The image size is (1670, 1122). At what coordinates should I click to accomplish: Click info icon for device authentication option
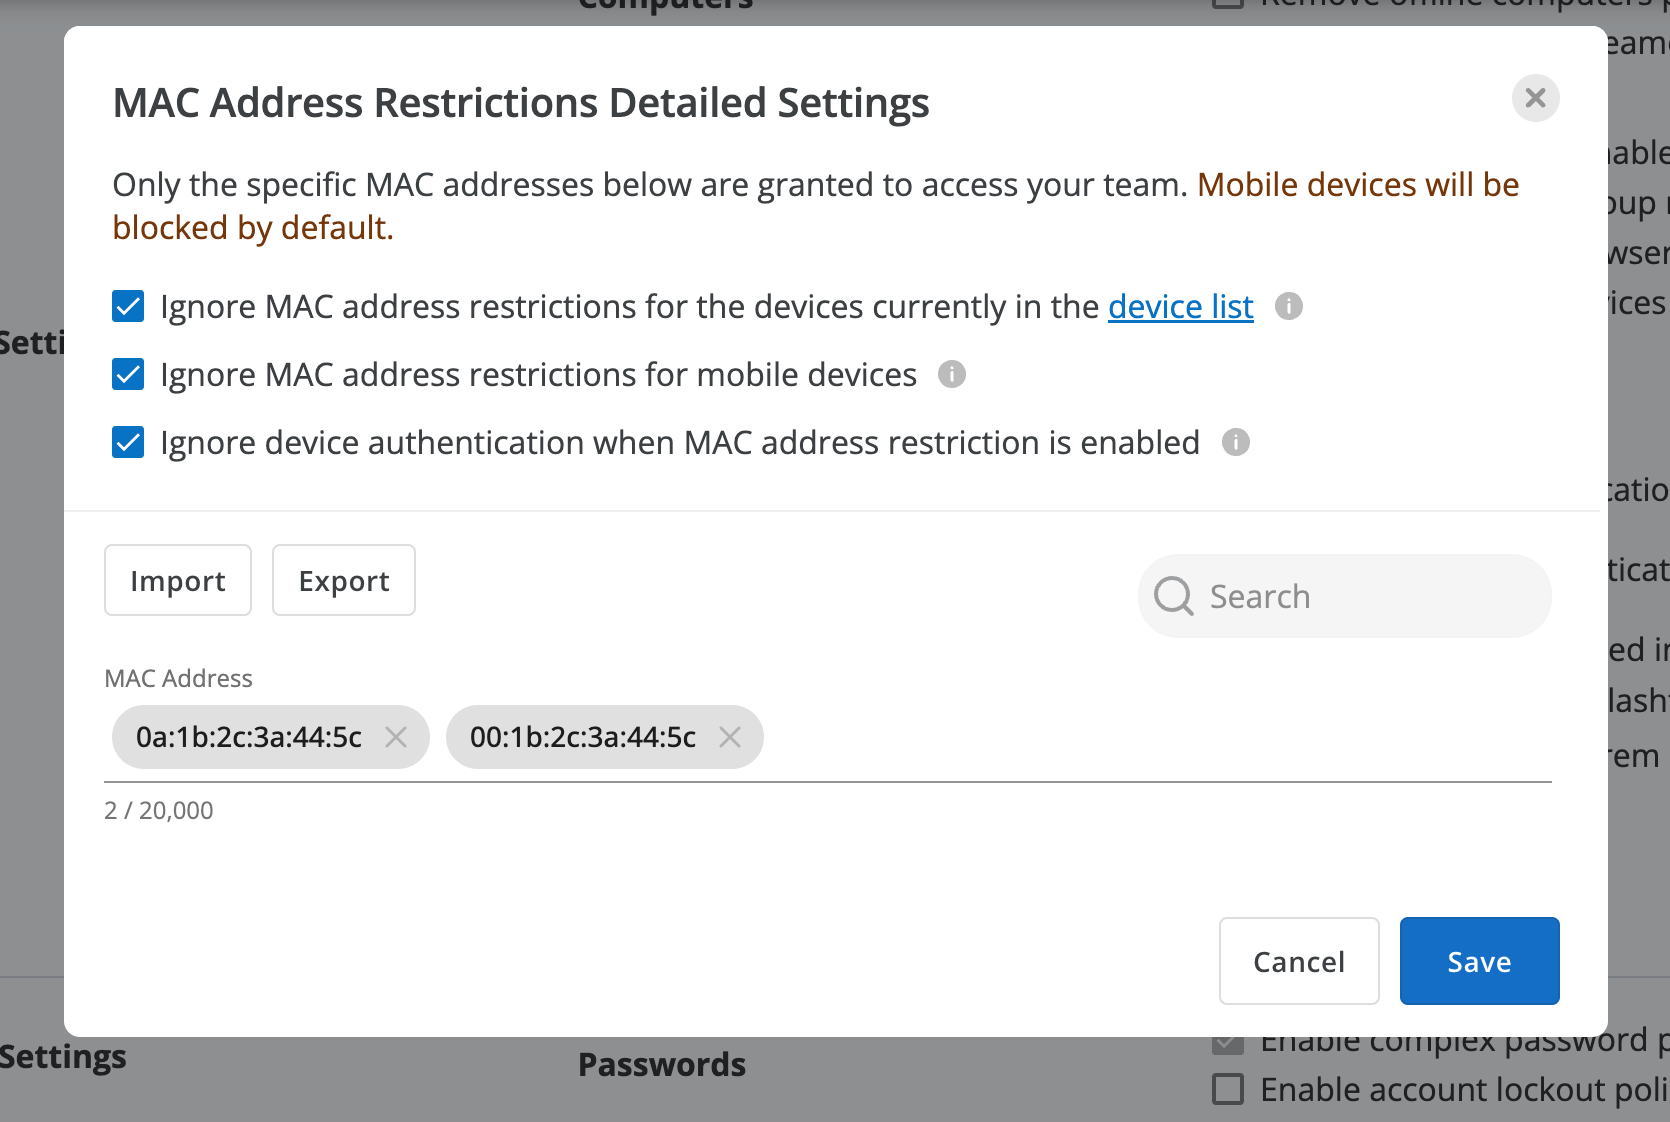(1236, 442)
